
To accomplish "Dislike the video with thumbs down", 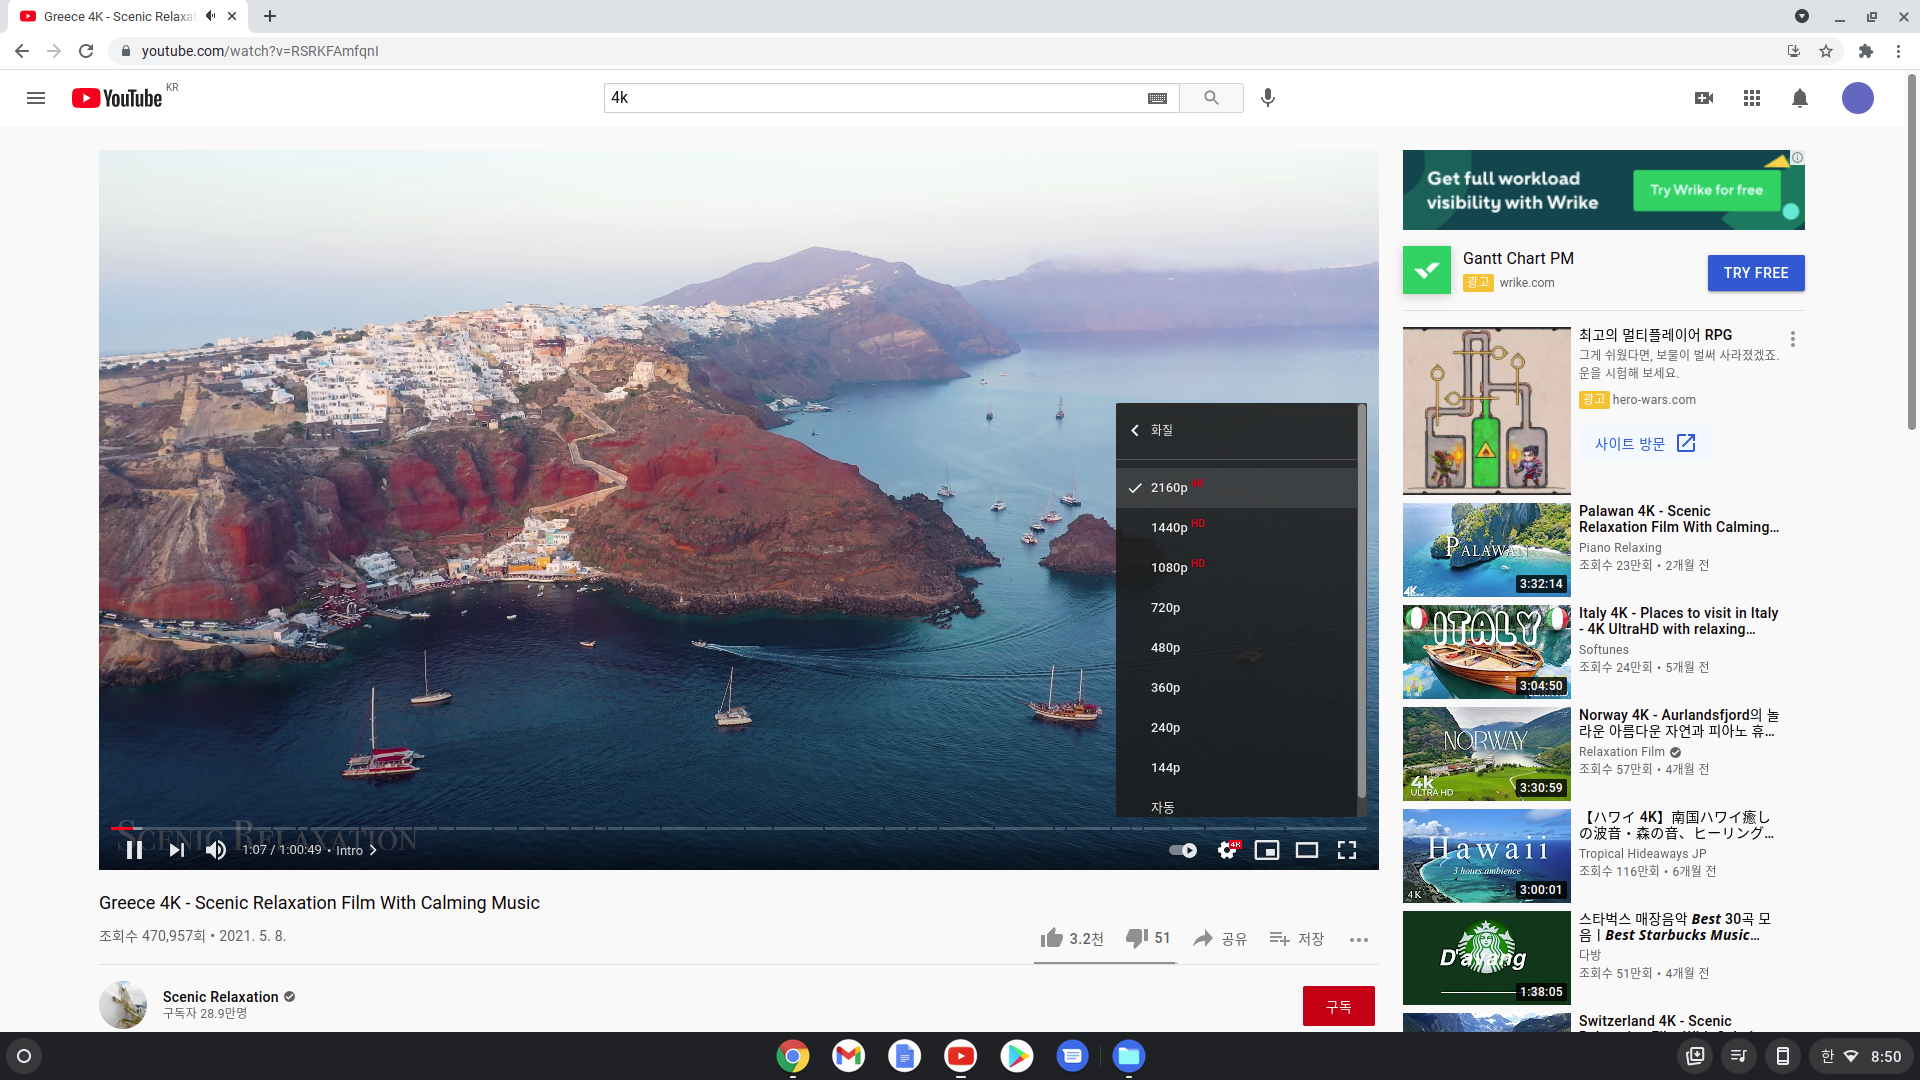I will tap(1137, 938).
